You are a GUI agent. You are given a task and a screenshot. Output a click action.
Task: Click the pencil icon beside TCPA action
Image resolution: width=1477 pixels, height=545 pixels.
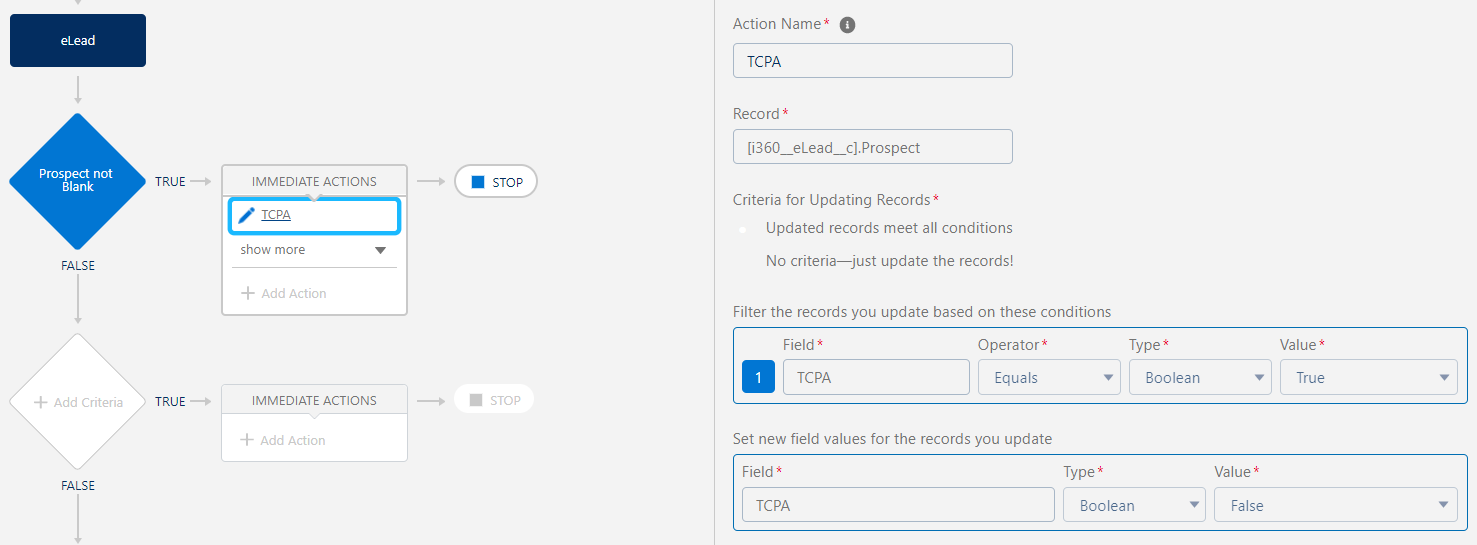[246, 215]
